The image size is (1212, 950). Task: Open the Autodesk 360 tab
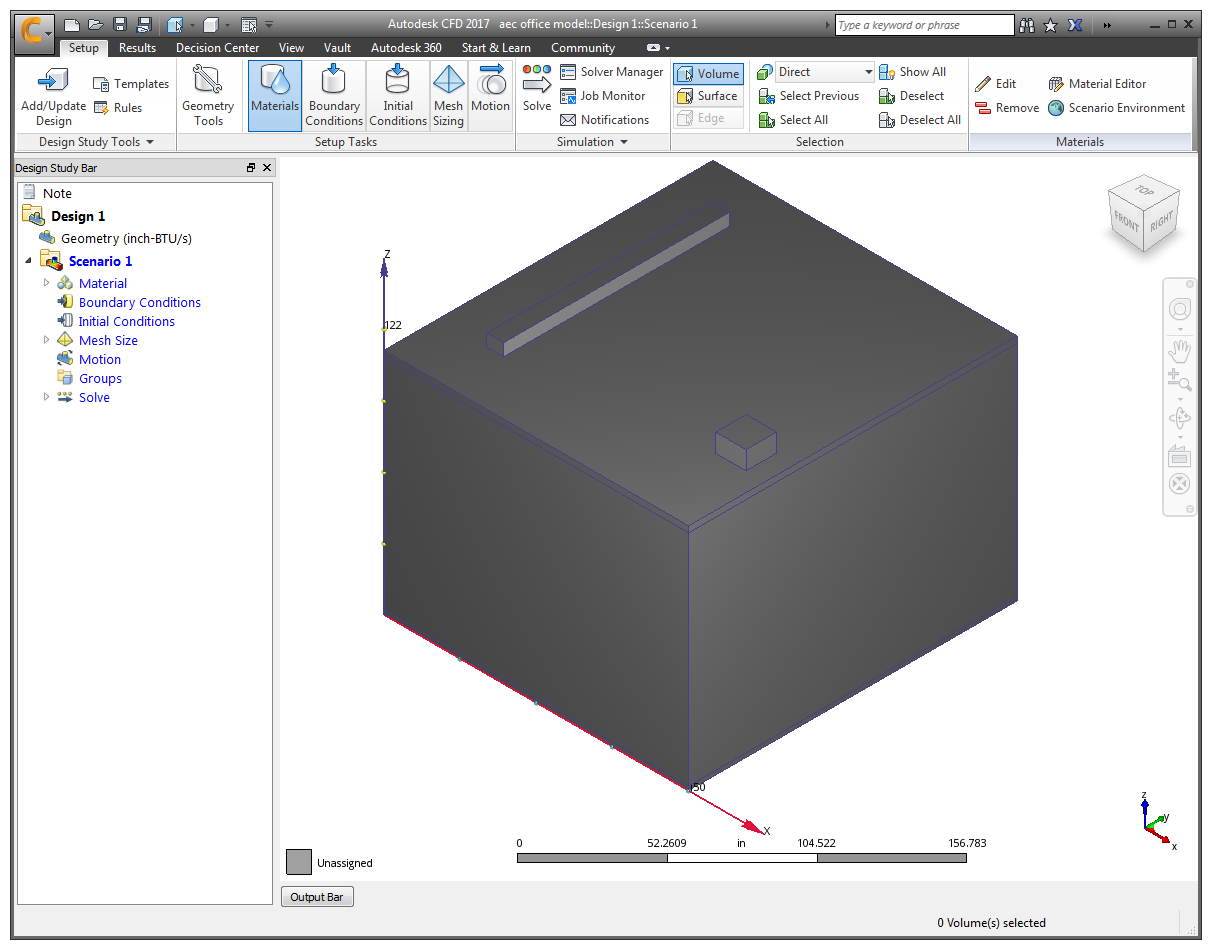(406, 48)
